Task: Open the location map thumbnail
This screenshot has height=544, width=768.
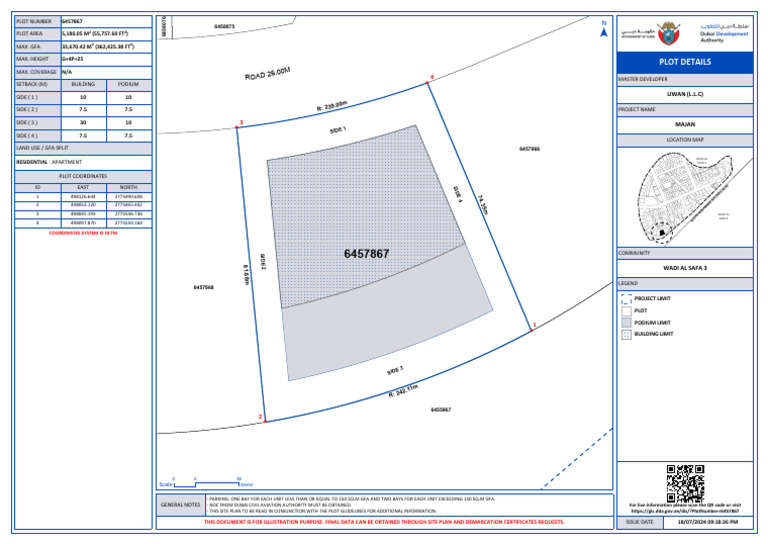Action: (x=685, y=196)
